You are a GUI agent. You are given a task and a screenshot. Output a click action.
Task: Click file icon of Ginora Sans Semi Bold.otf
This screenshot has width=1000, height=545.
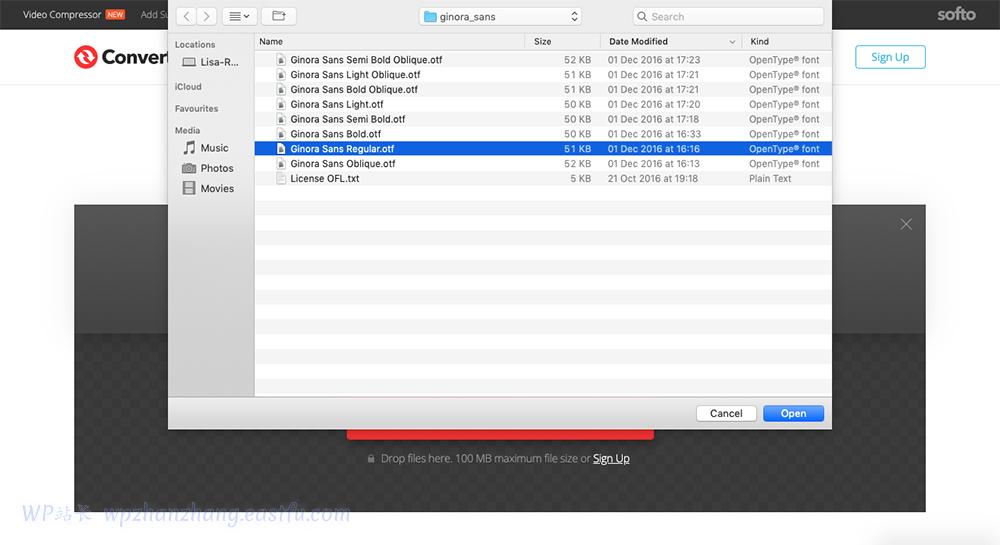pos(281,119)
